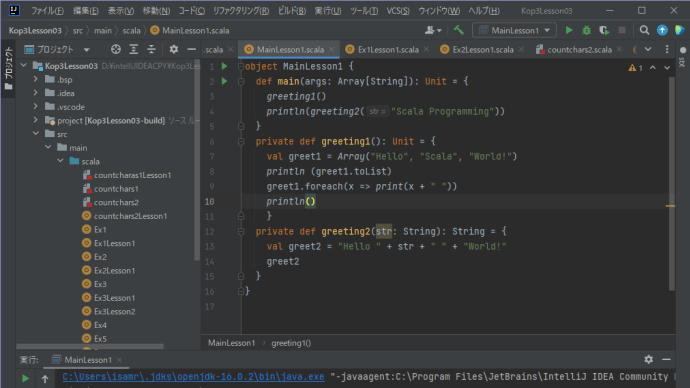
Task: Run MainLesson1 with the green toolbar play button
Action: click(x=569, y=30)
